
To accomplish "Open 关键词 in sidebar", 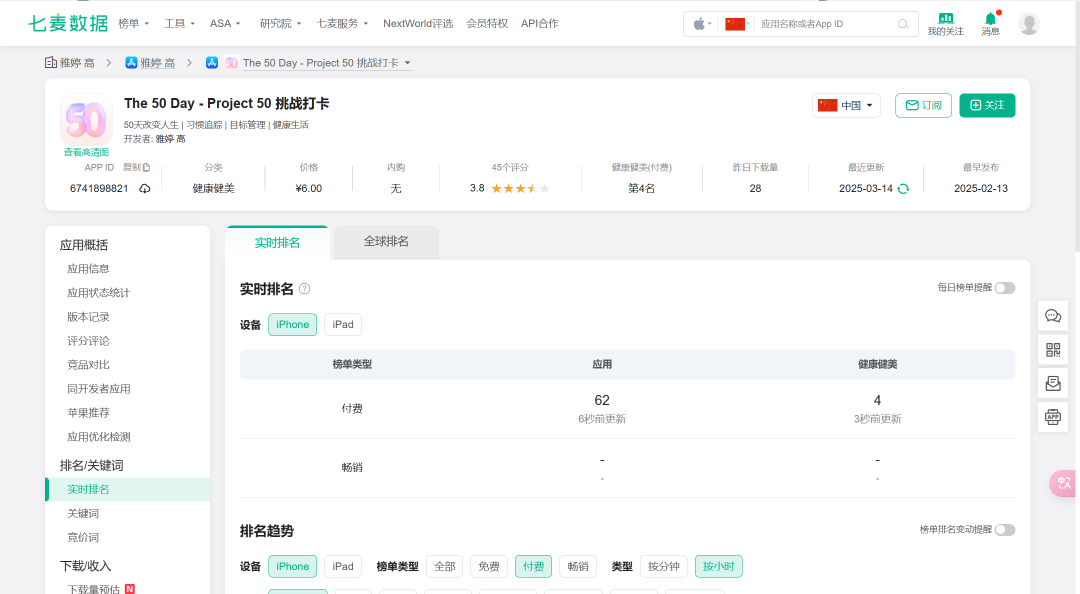I will [83, 513].
